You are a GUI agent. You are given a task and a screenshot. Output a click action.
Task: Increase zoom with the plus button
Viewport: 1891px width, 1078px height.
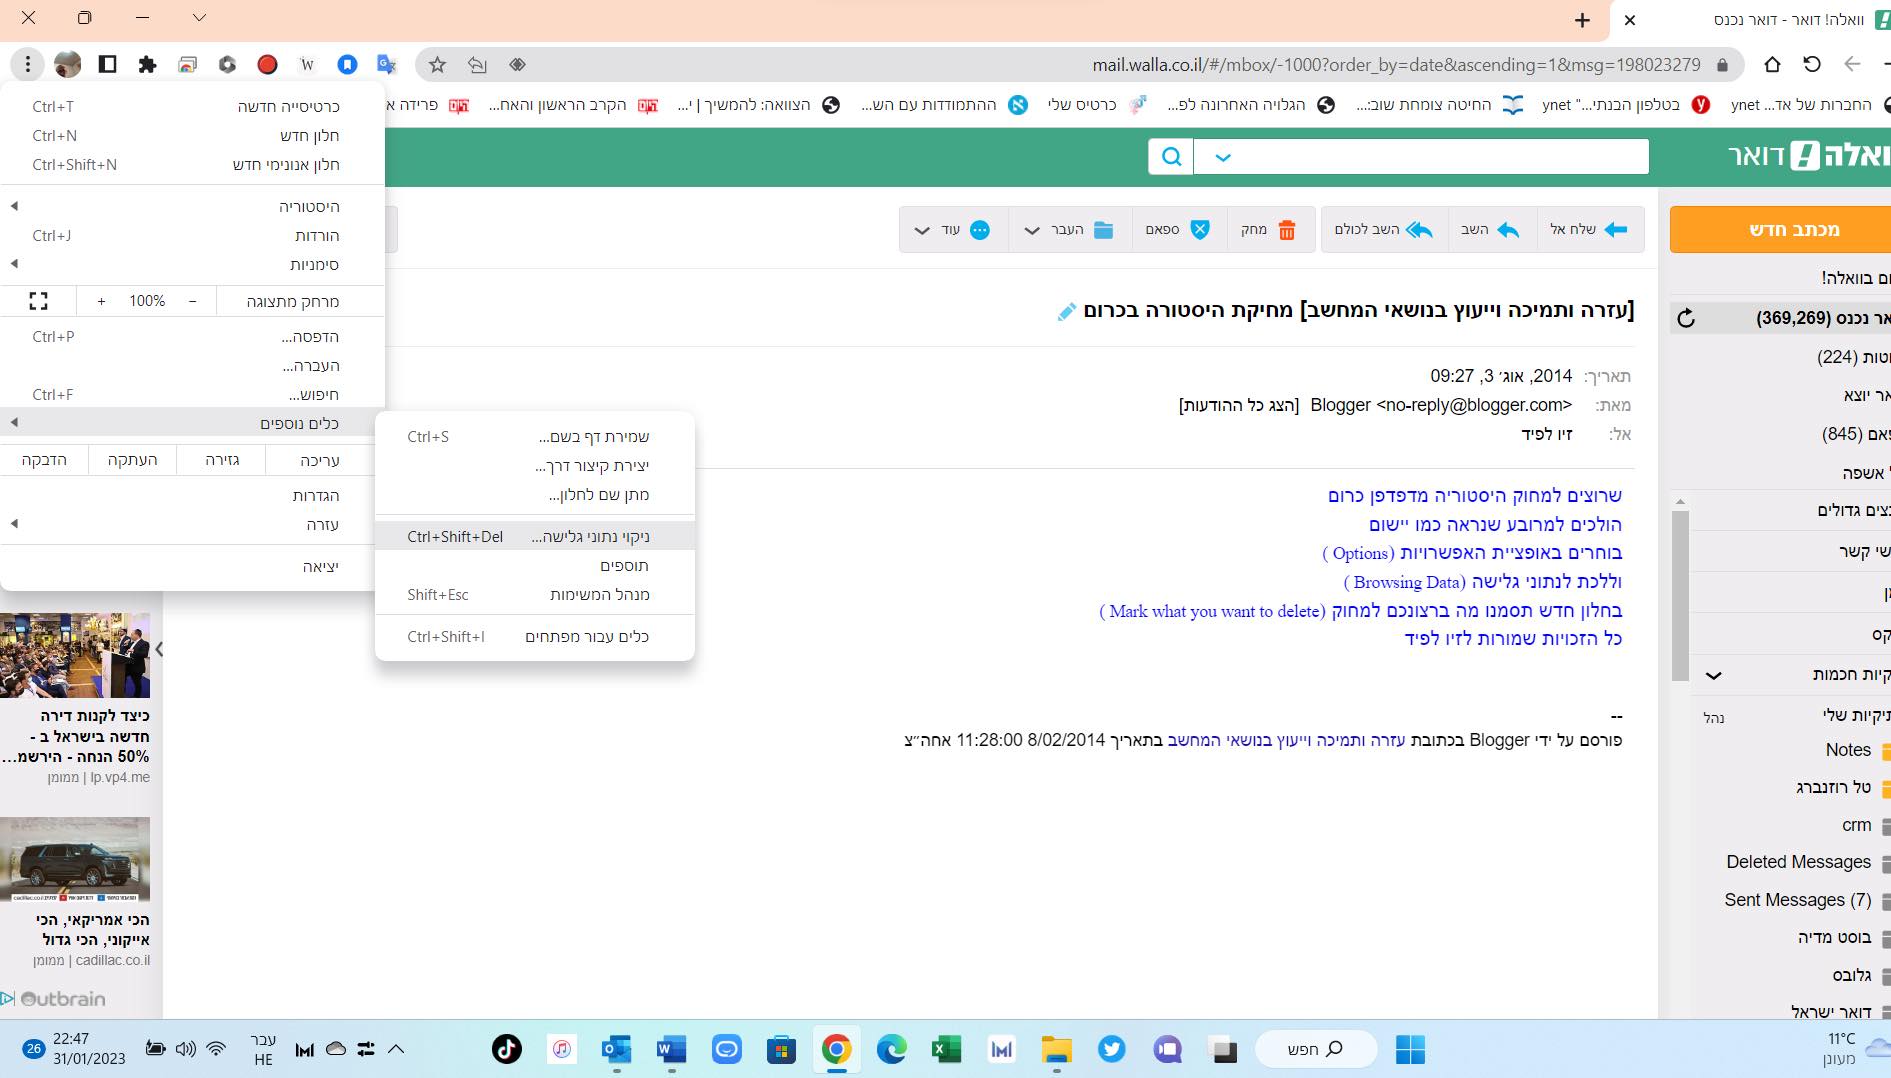pyautogui.click(x=101, y=301)
